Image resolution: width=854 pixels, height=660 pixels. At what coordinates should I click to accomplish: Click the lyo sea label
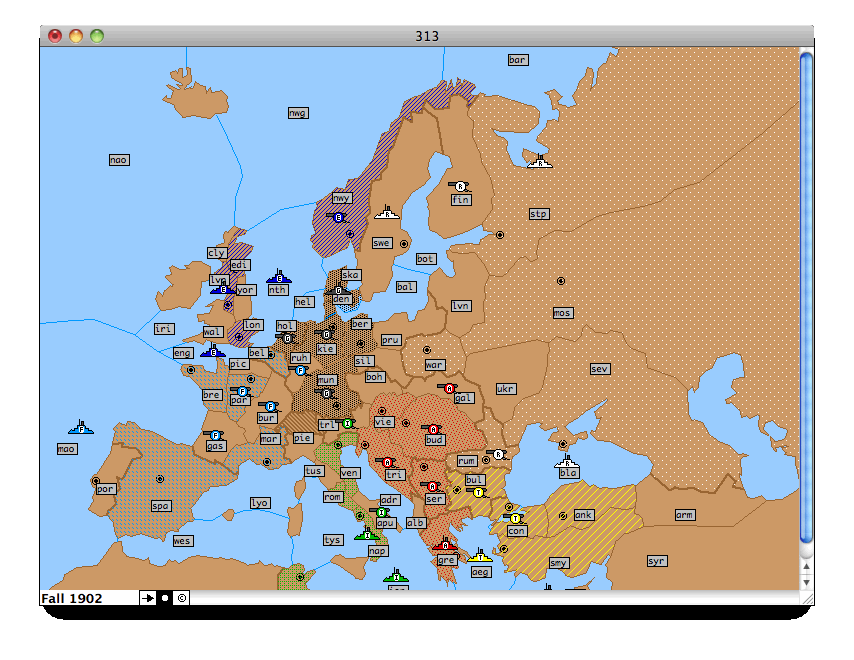pos(259,503)
